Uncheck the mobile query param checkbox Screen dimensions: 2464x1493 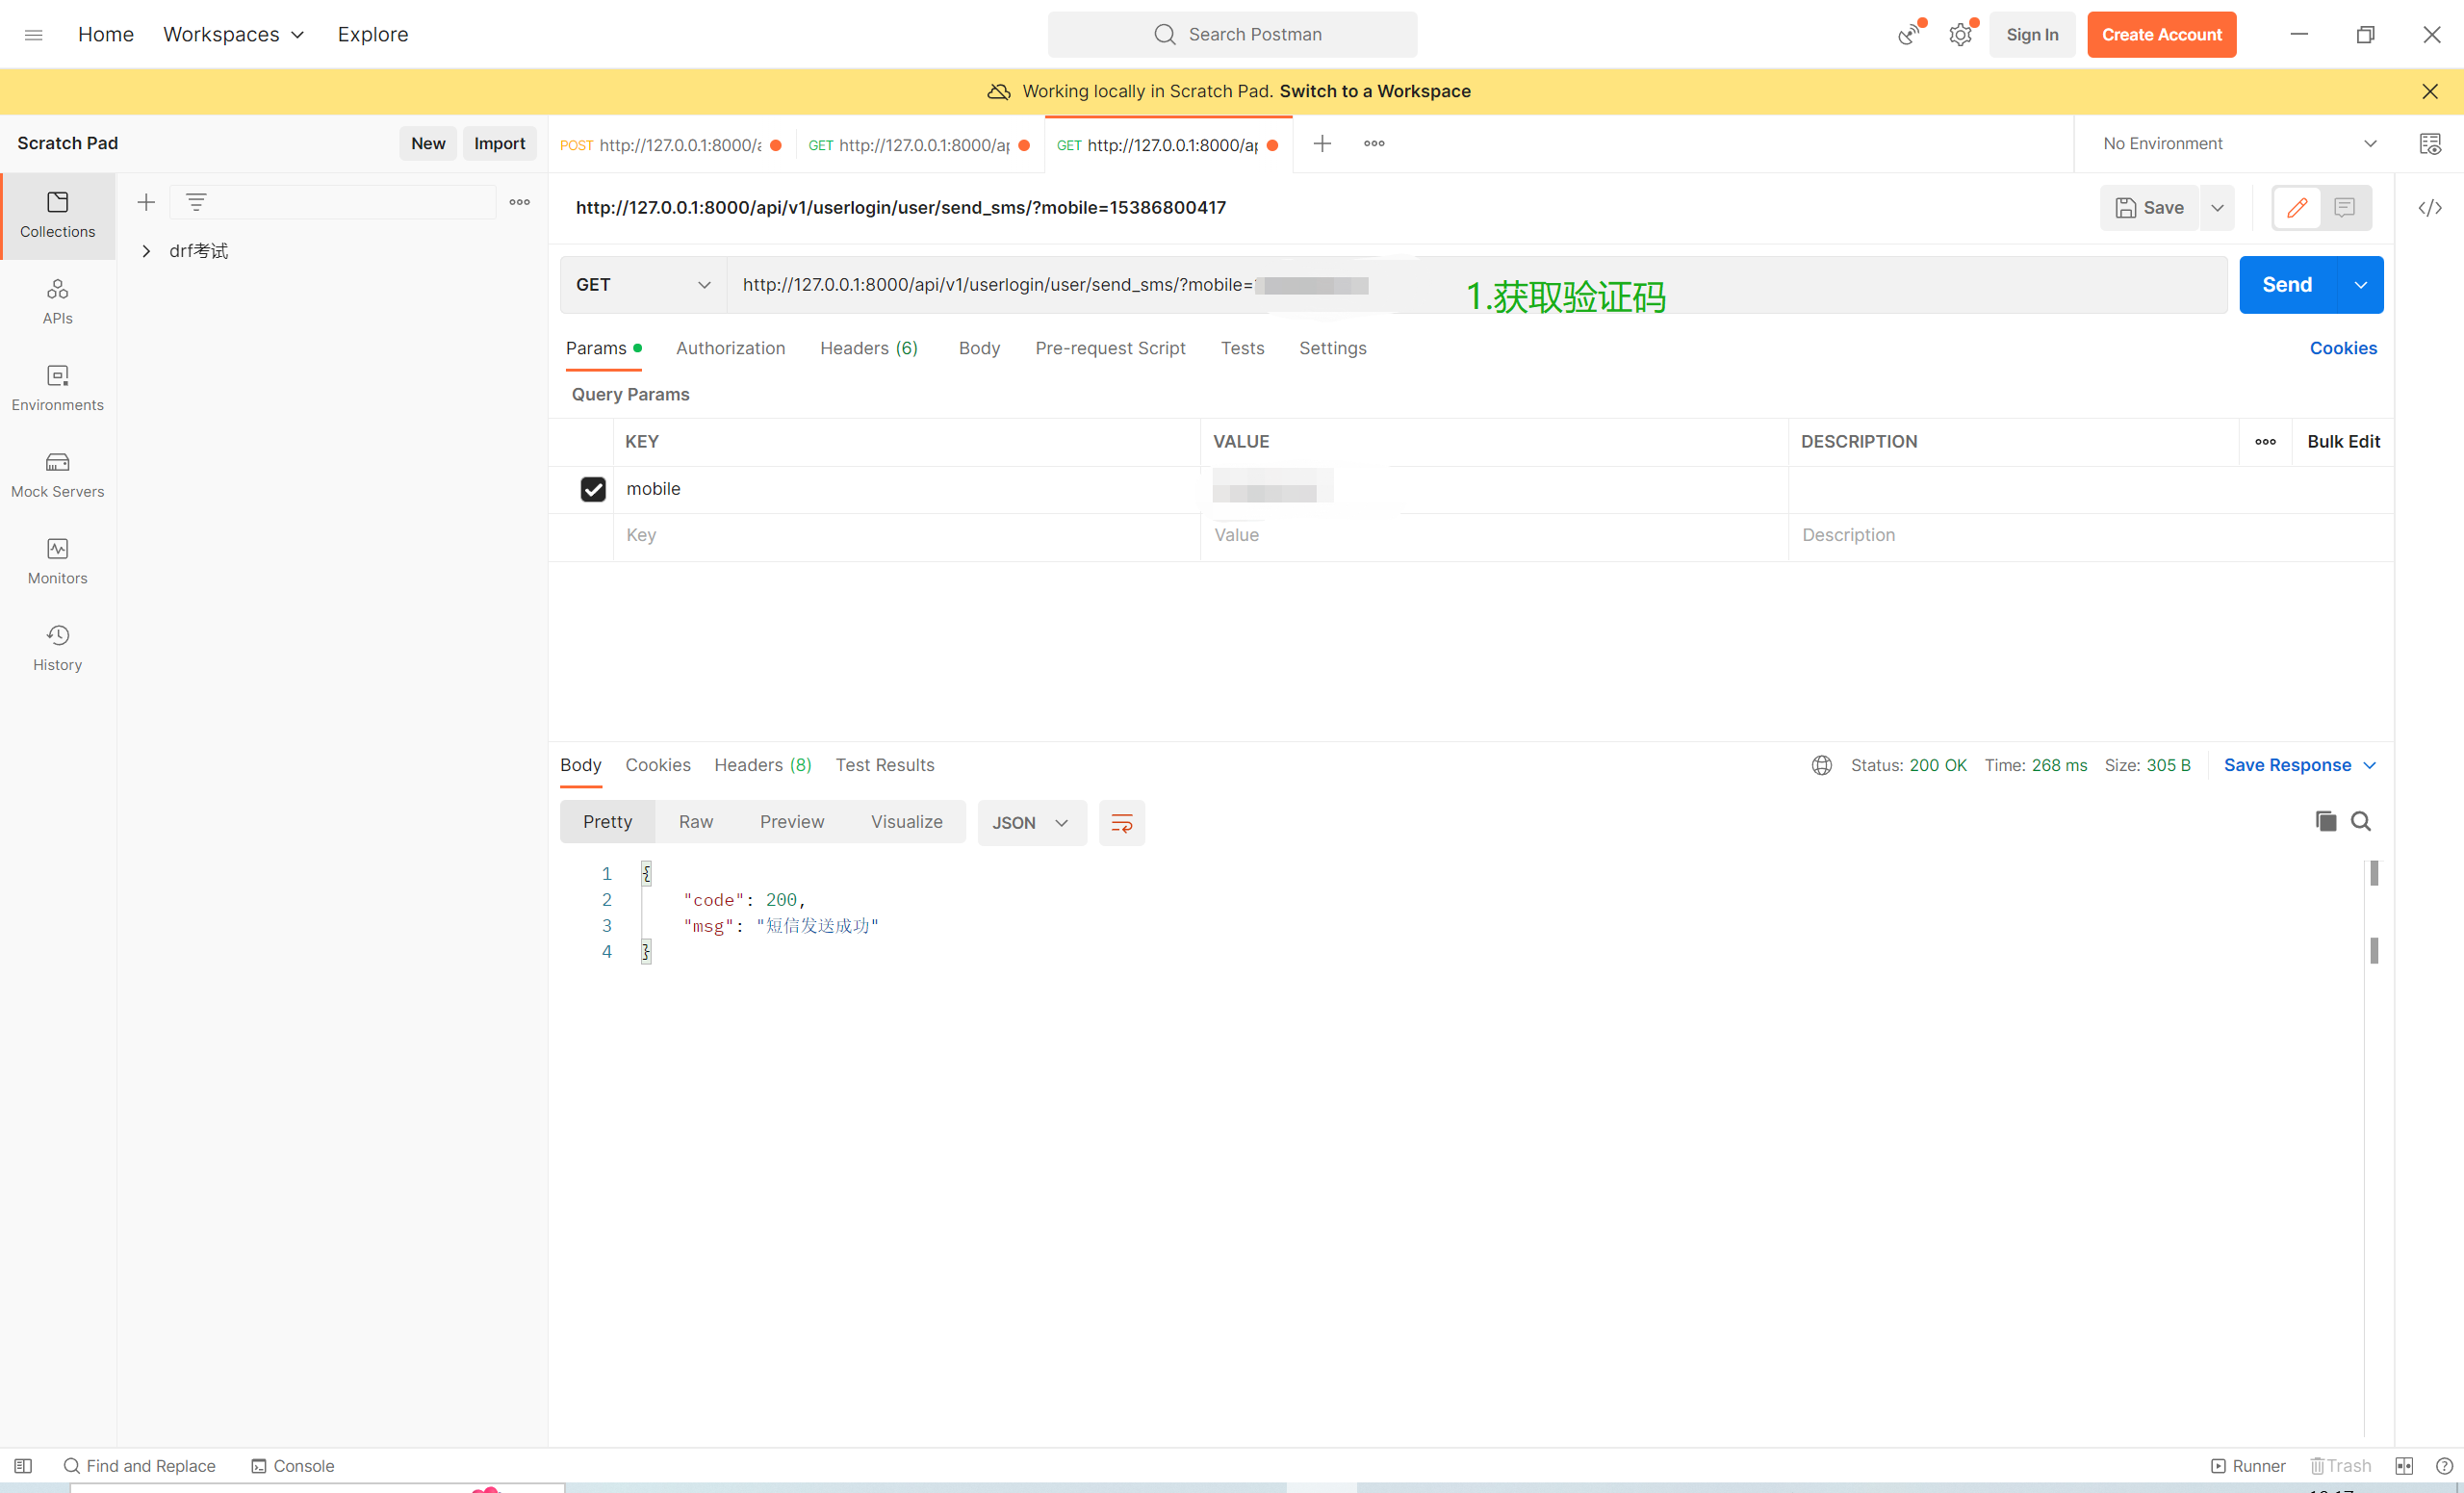click(x=593, y=489)
